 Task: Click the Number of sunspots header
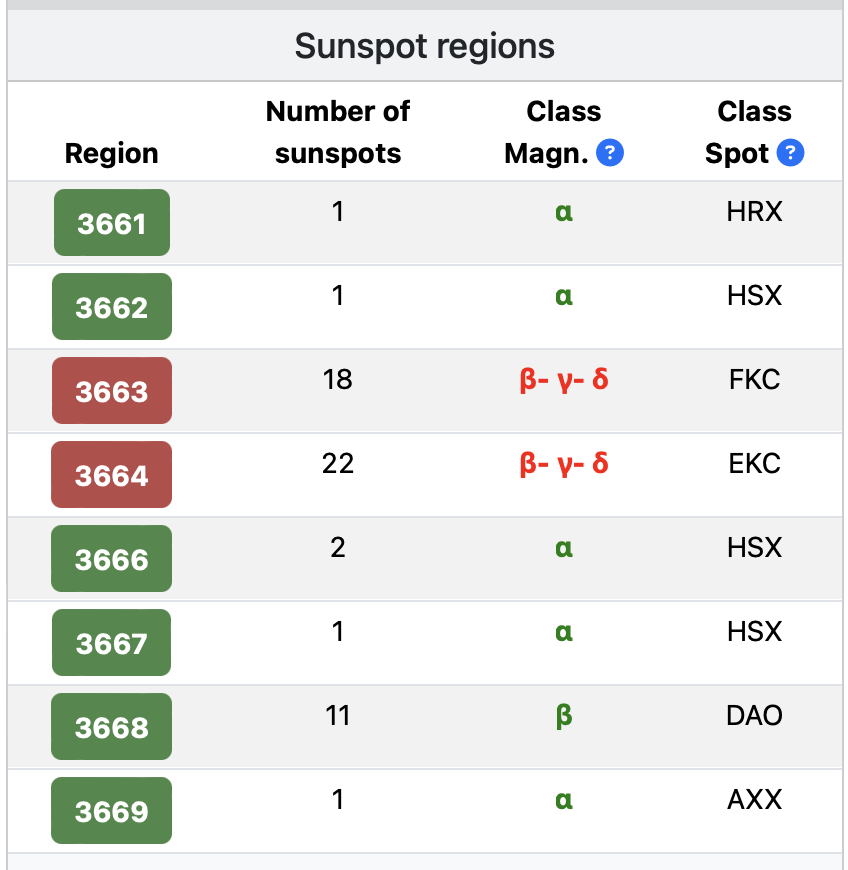tap(337, 132)
